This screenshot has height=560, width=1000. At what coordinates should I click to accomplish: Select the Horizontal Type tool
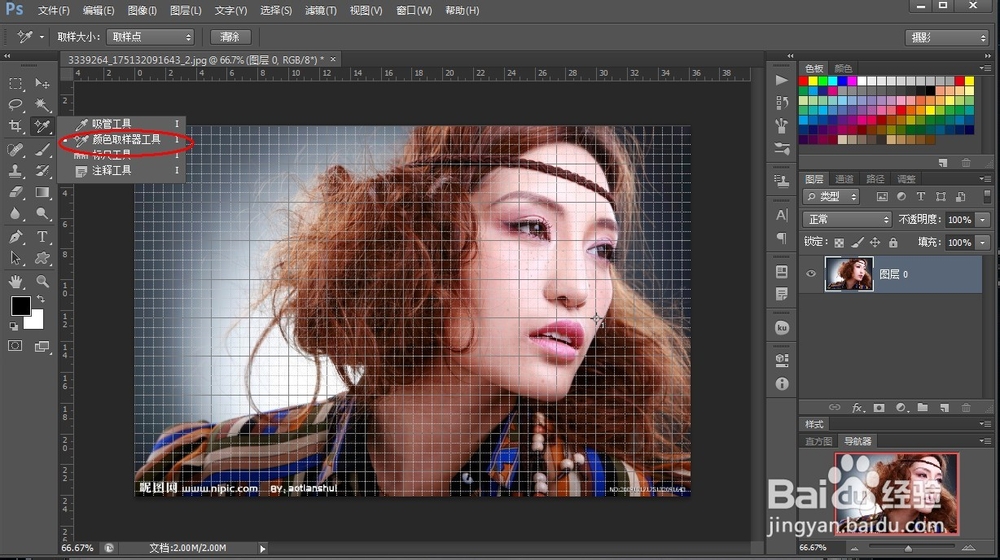(x=42, y=237)
